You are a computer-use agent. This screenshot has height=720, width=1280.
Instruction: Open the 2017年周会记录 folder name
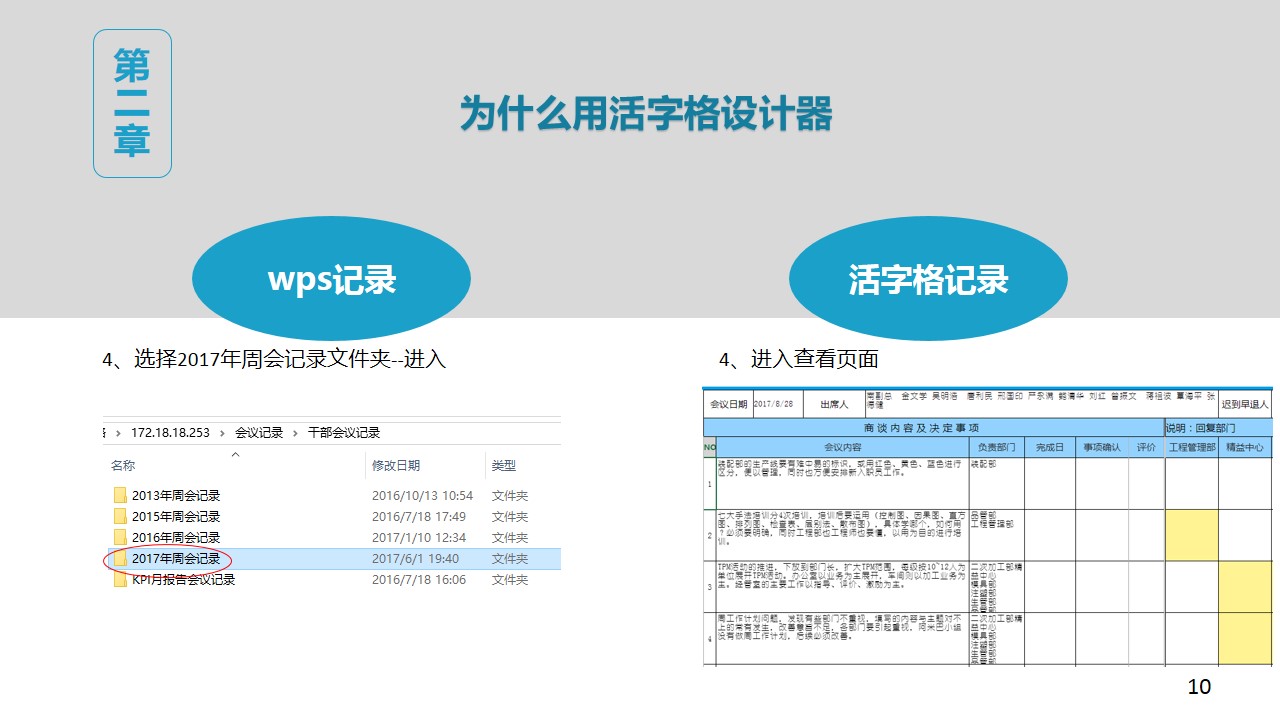(x=176, y=558)
